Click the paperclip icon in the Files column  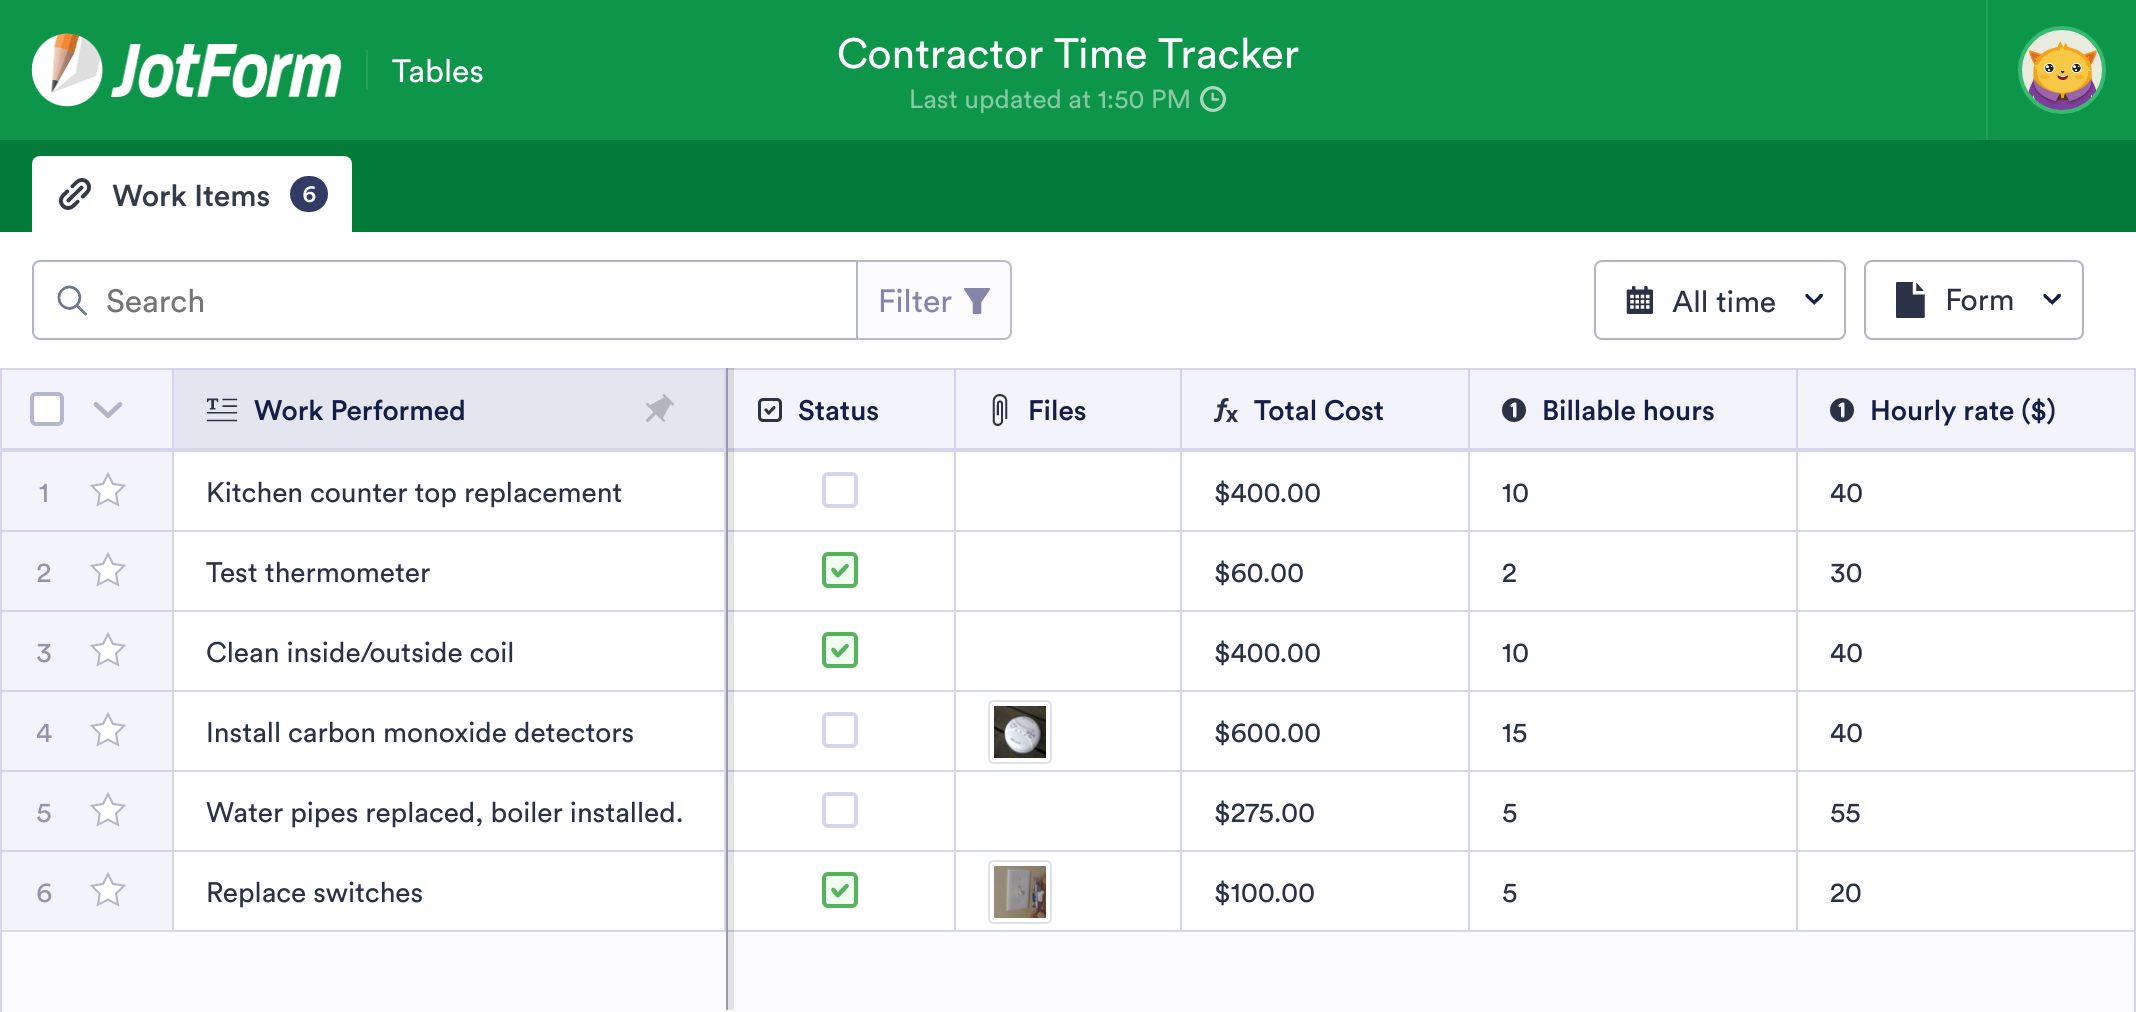tap(999, 410)
